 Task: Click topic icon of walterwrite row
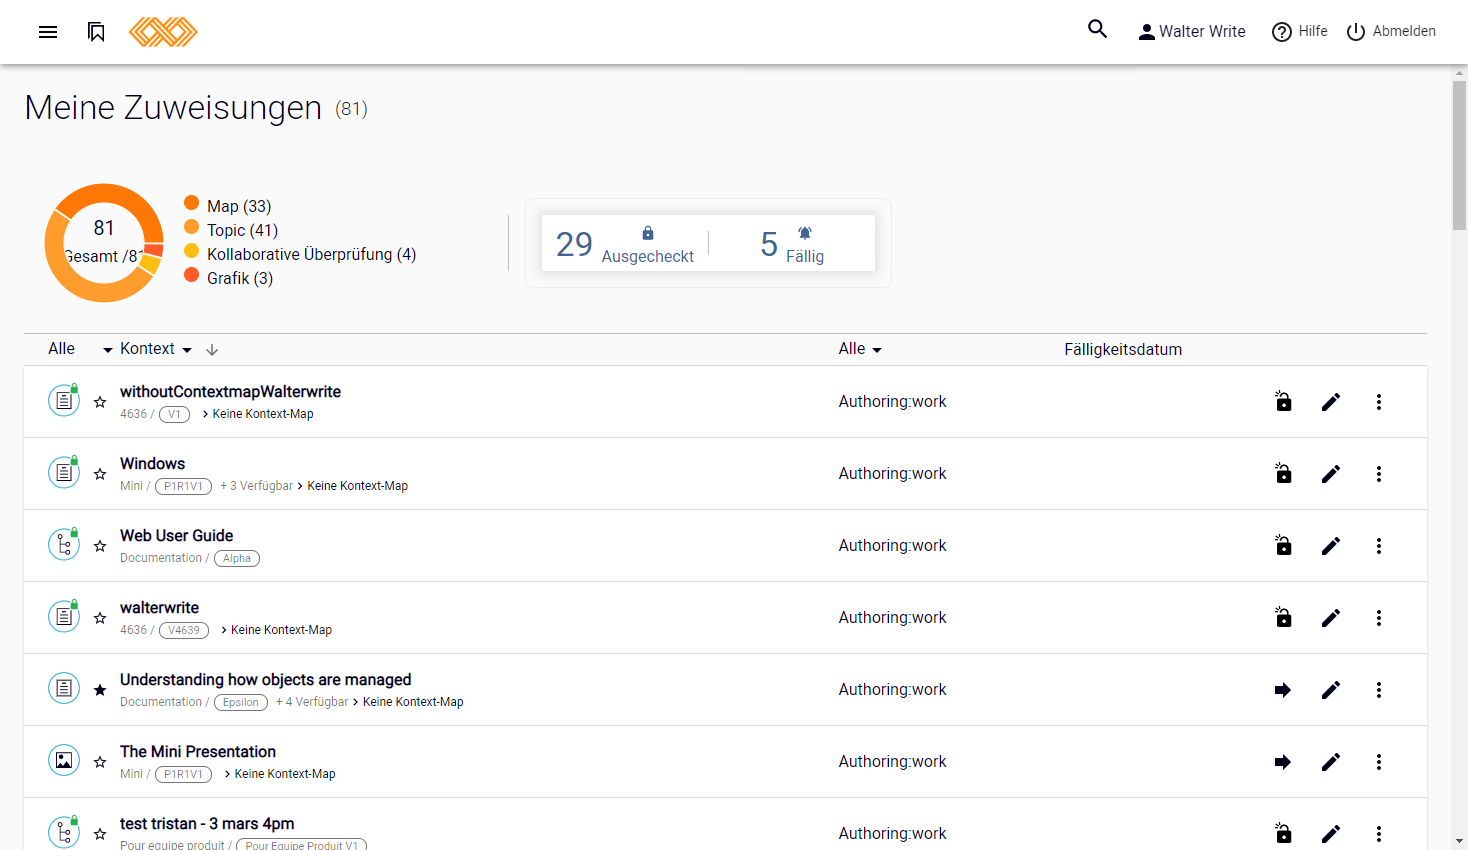click(x=64, y=616)
